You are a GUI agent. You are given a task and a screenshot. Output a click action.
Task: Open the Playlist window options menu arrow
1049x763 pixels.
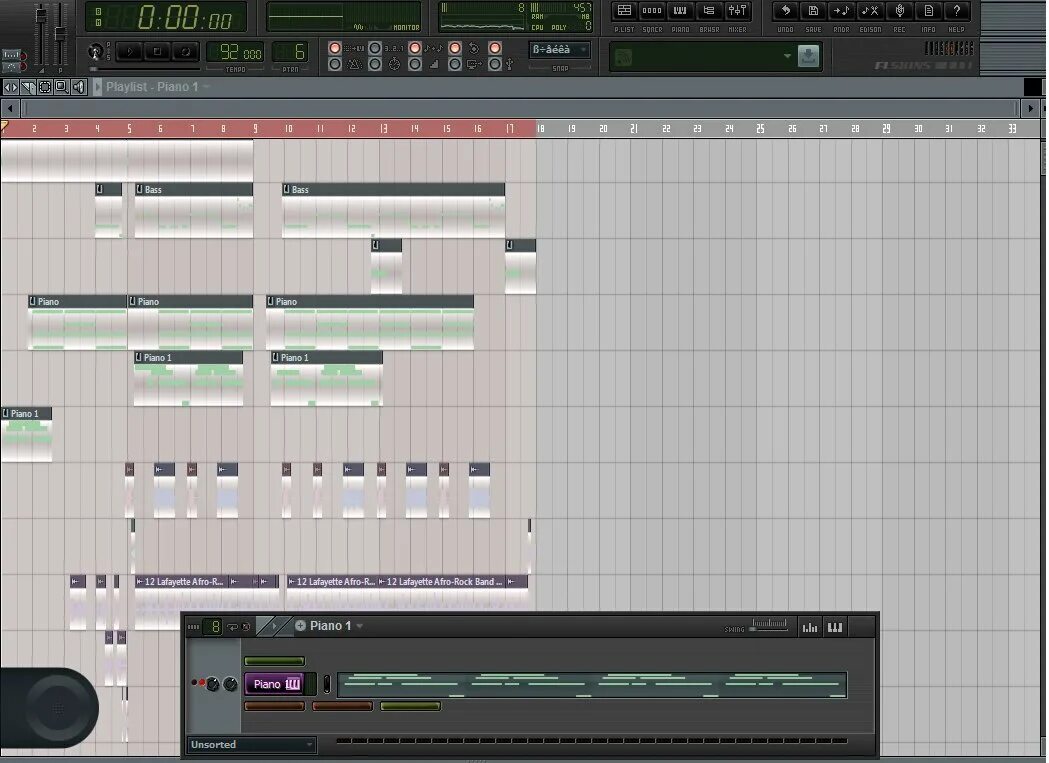[x=98, y=87]
